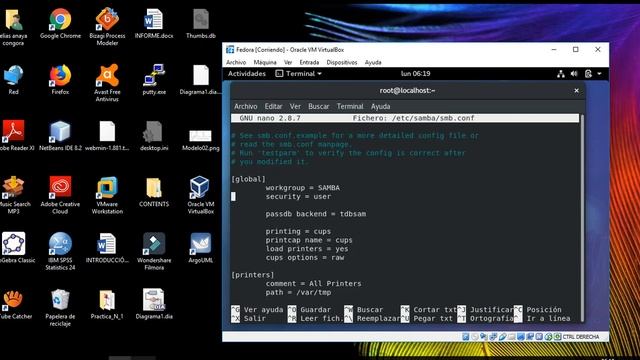The height and width of the screenshot is (360, 640).
Task: Open the terminal's Ayuda menu
Action: pyautogui.click(x=380, y=107)
